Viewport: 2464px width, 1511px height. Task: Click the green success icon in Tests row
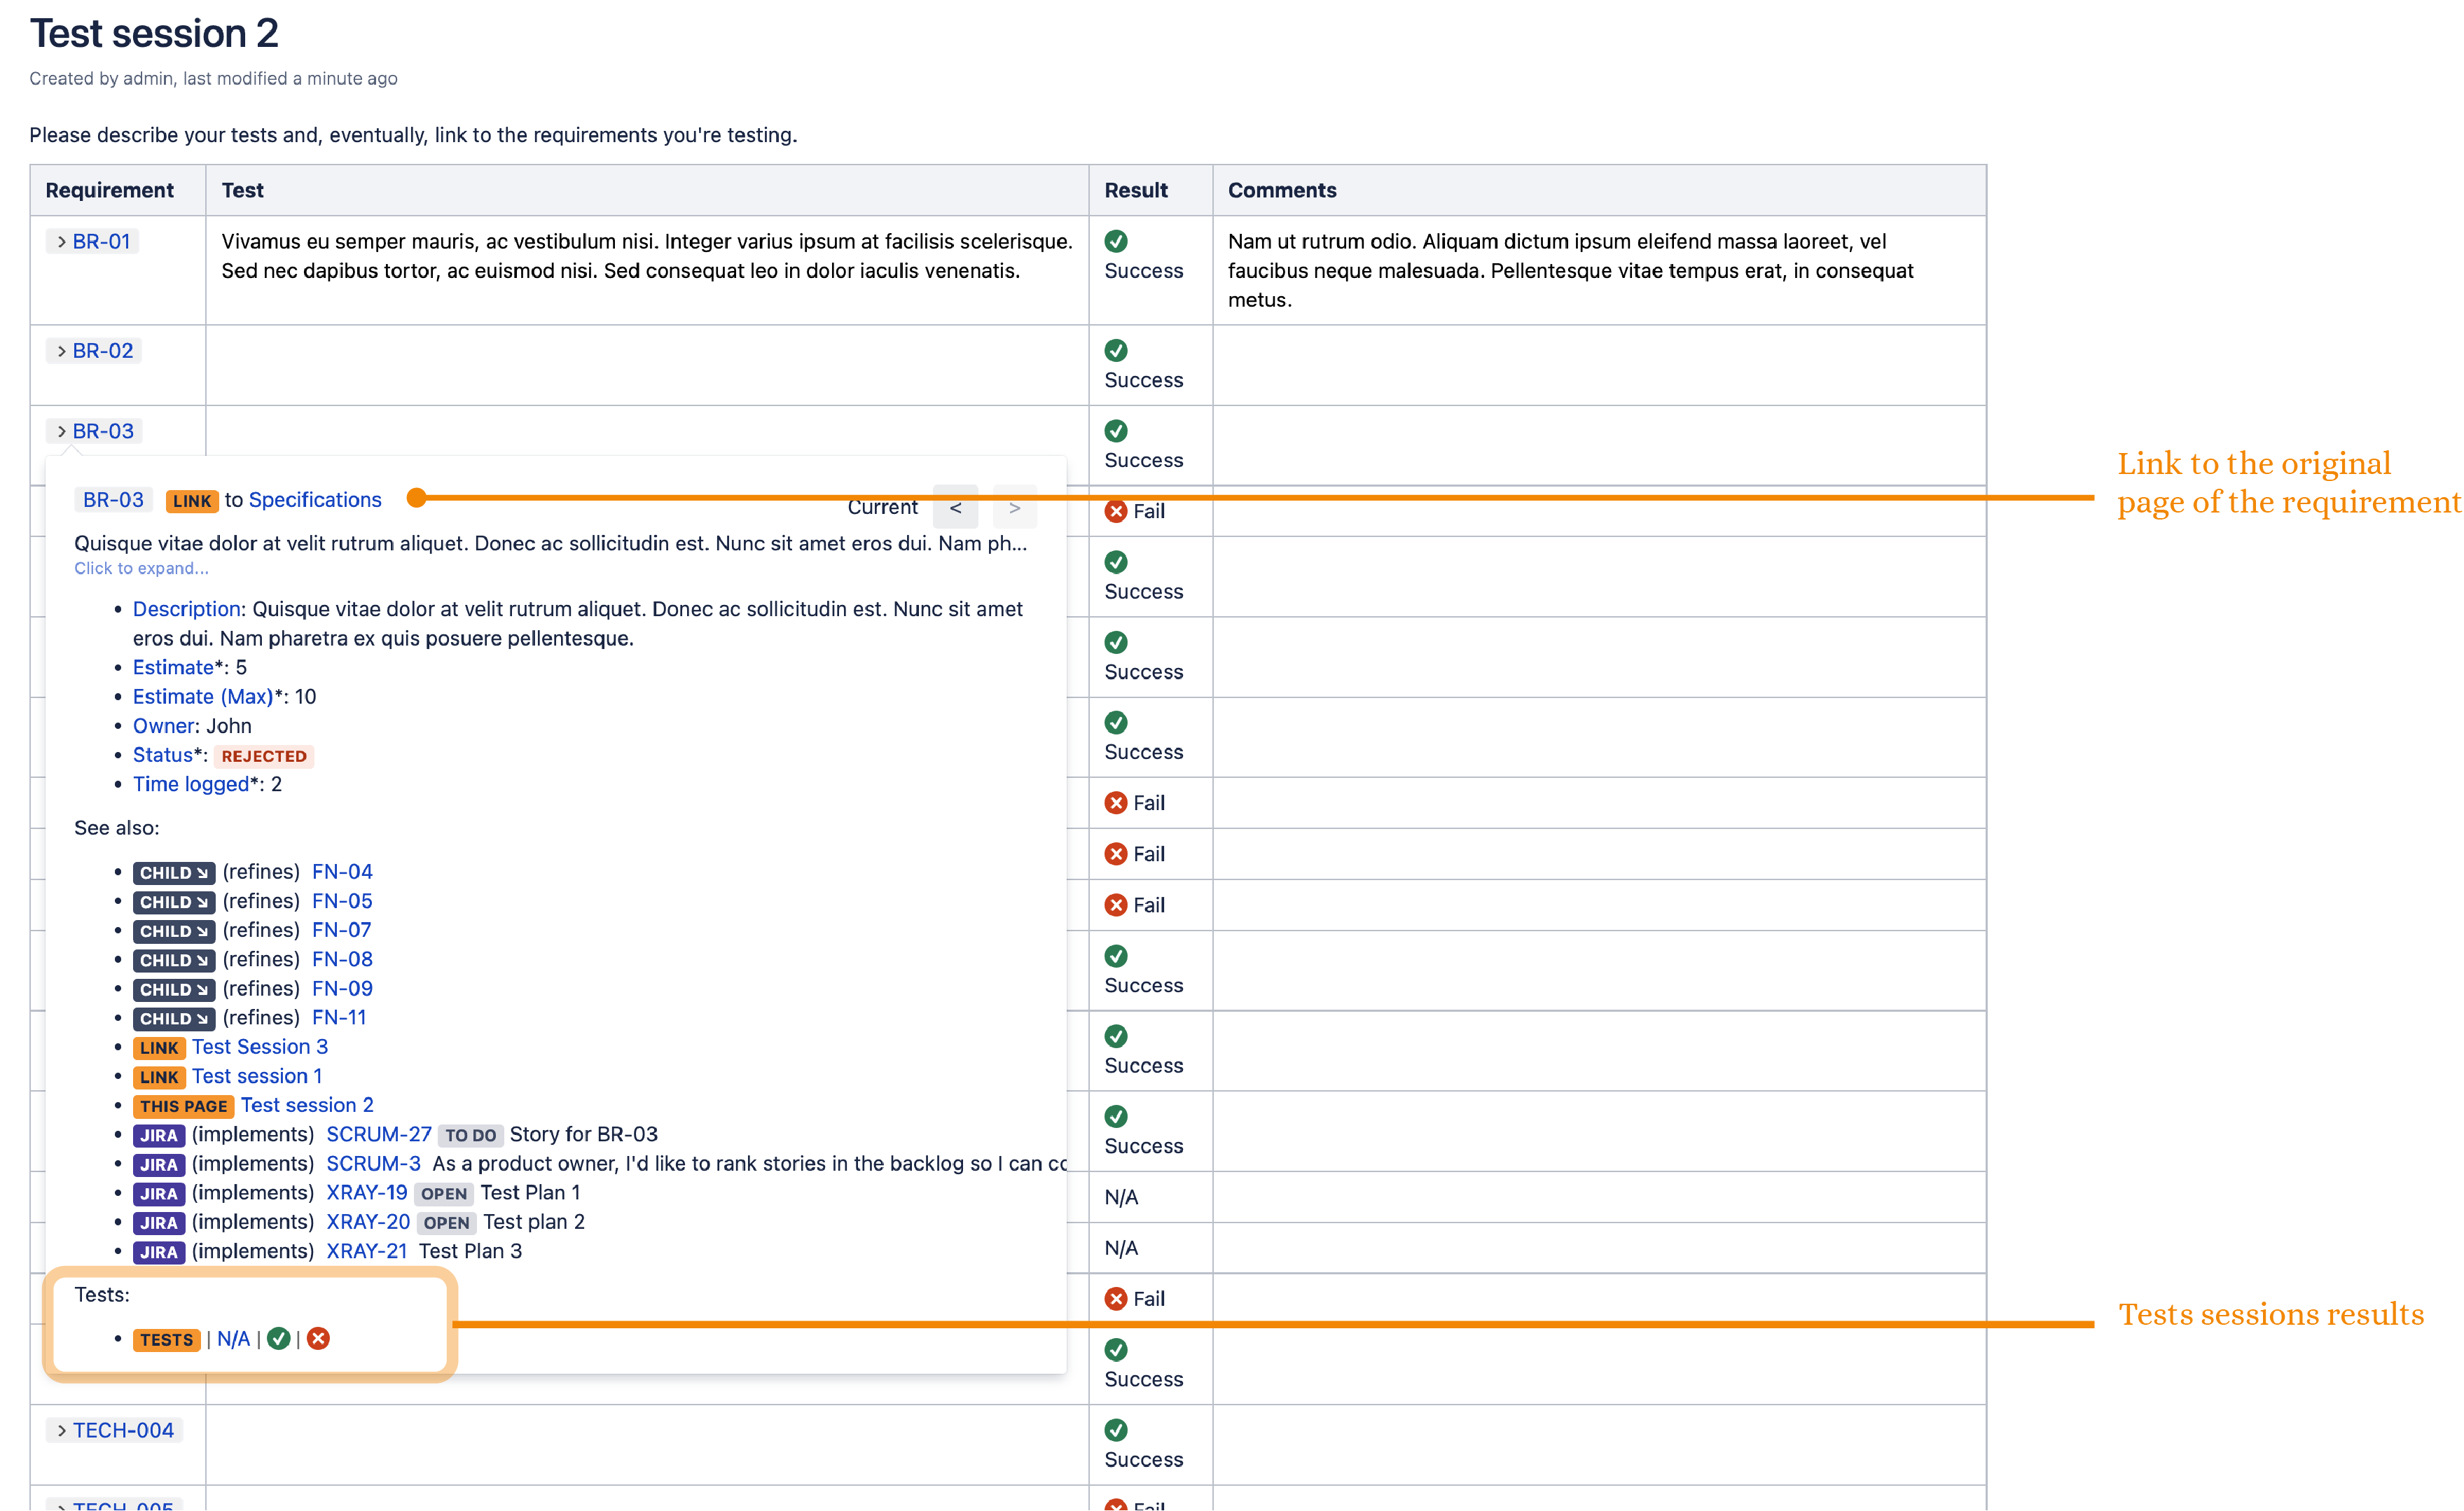(279, 1339)
